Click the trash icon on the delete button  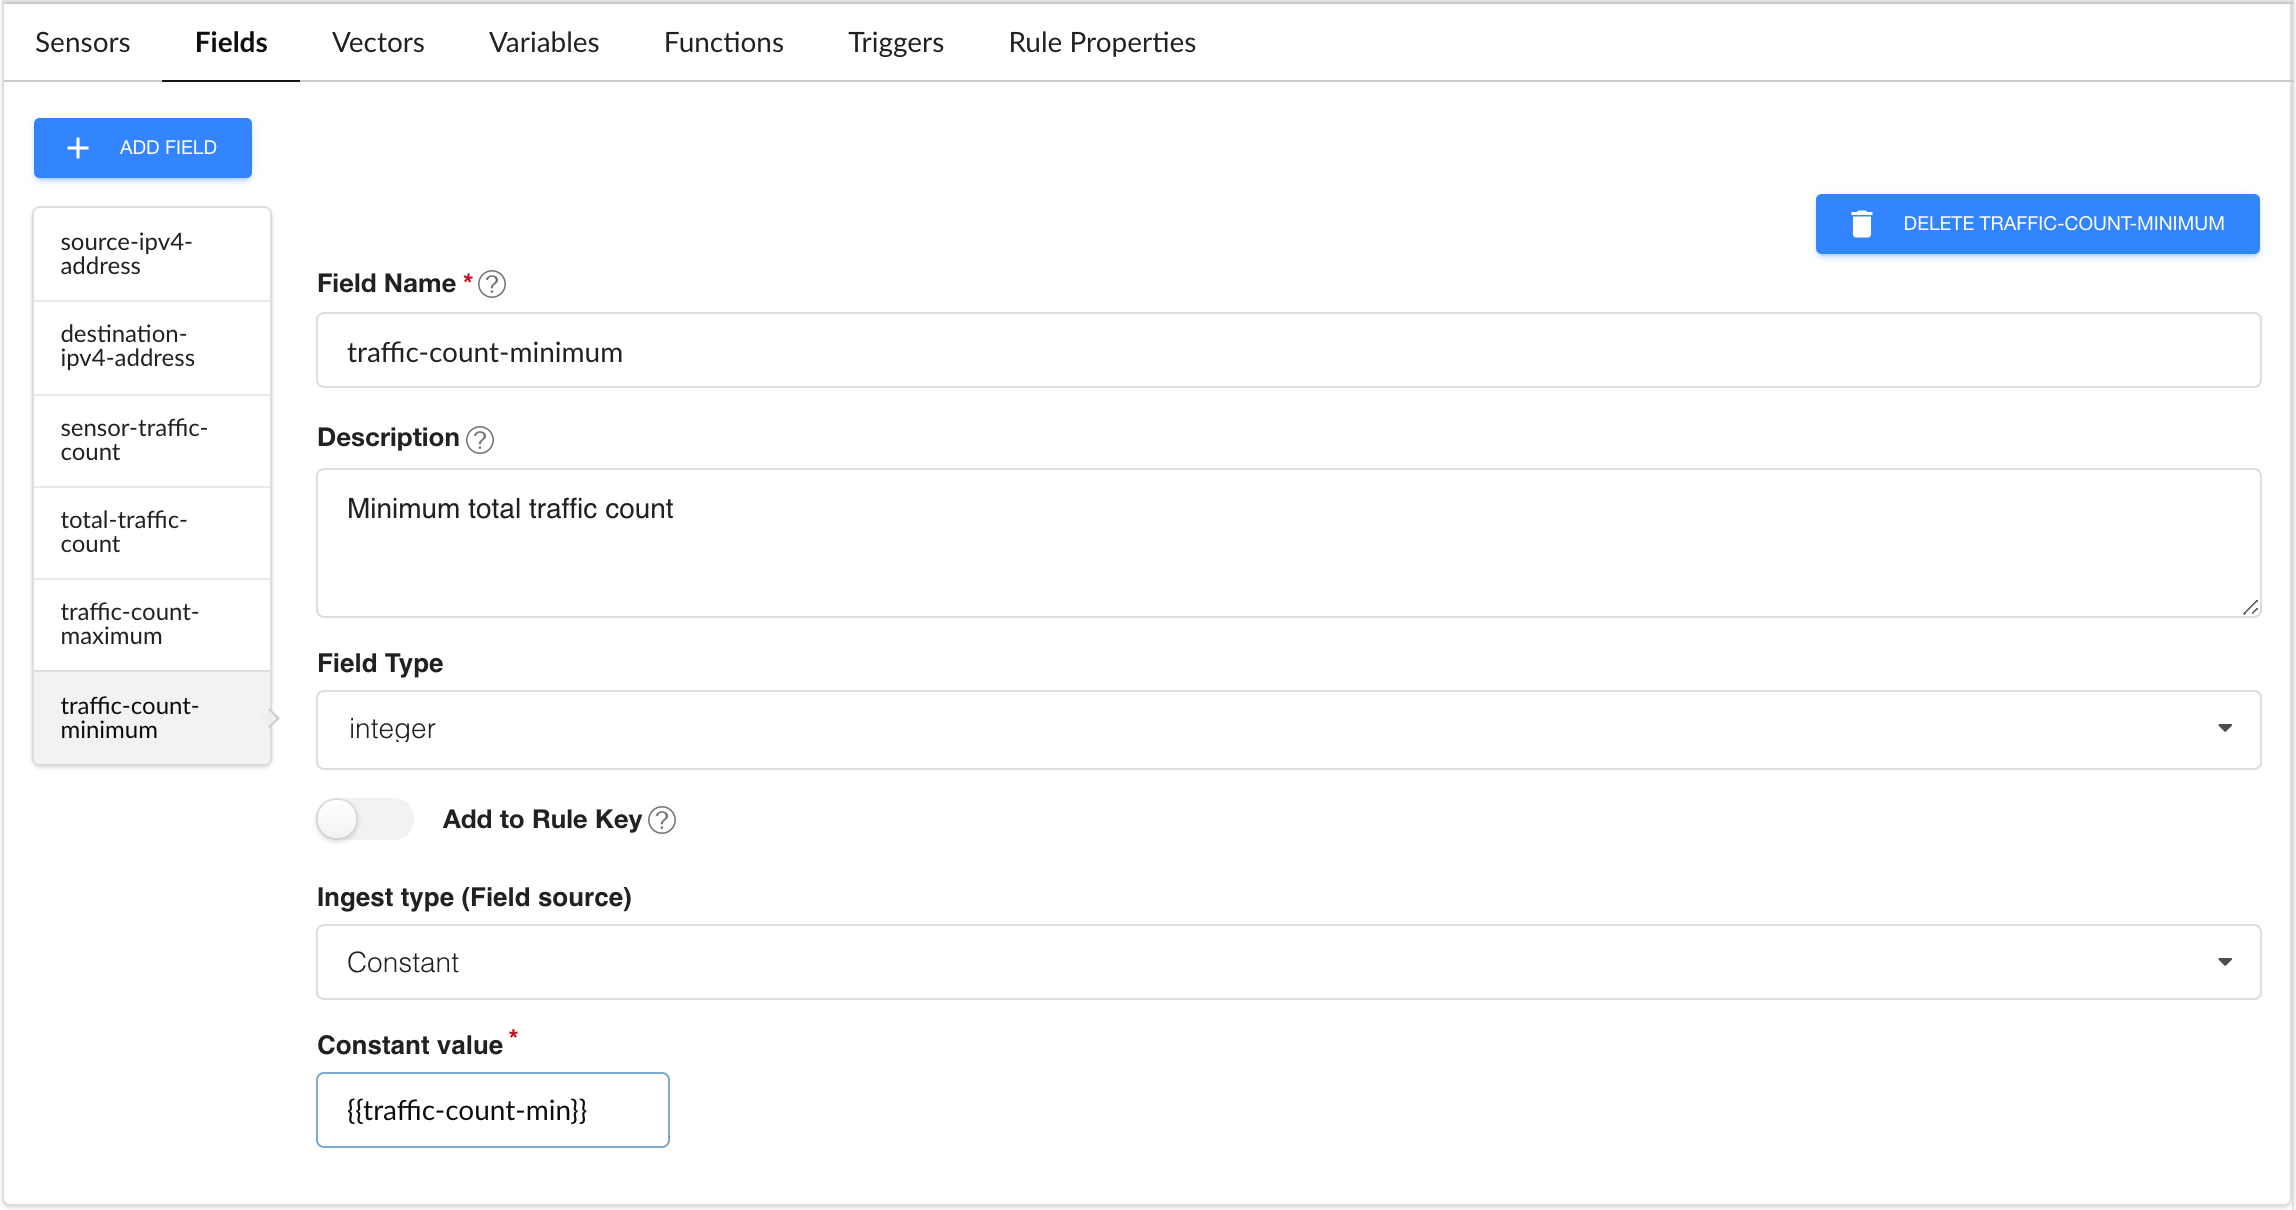click(x=1861, y=224)
